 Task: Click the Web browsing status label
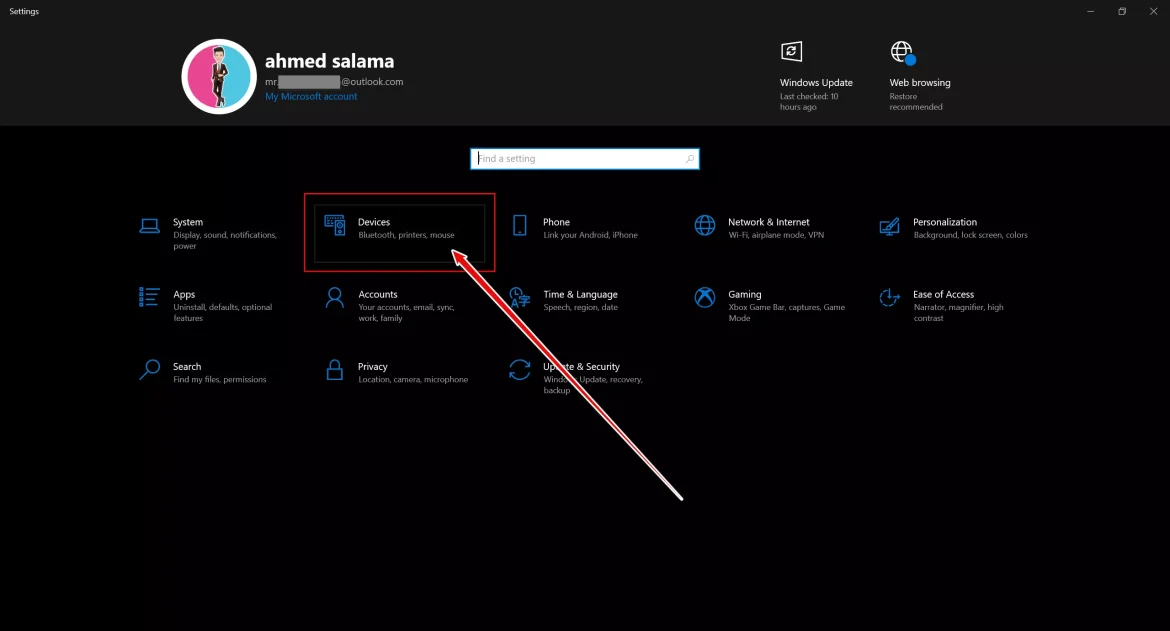coord(920,83)
